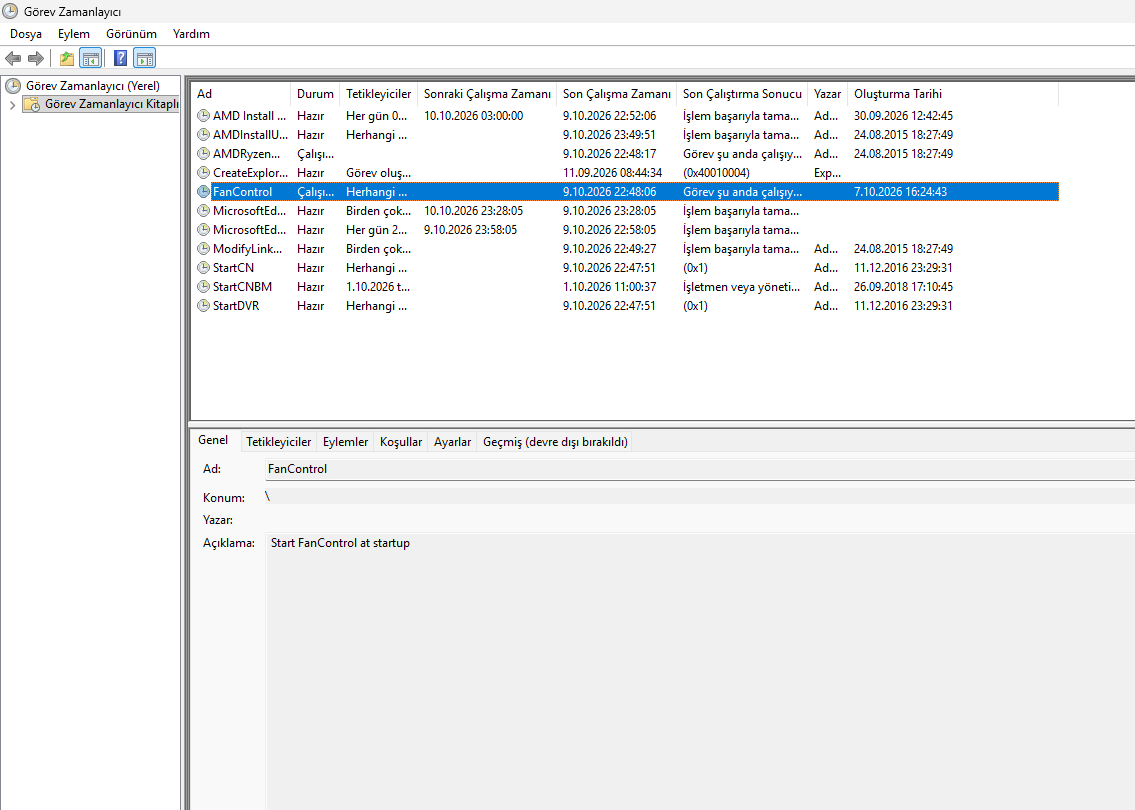This screenshot has width=1135, height=810.
Task: Go up one level with folder icon
Action: (x=67, y=59)
